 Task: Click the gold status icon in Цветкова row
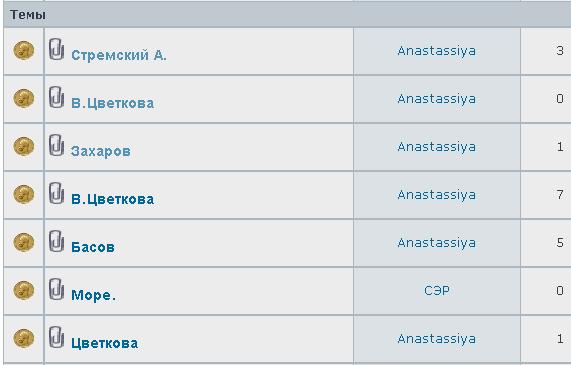coord(24,338)
